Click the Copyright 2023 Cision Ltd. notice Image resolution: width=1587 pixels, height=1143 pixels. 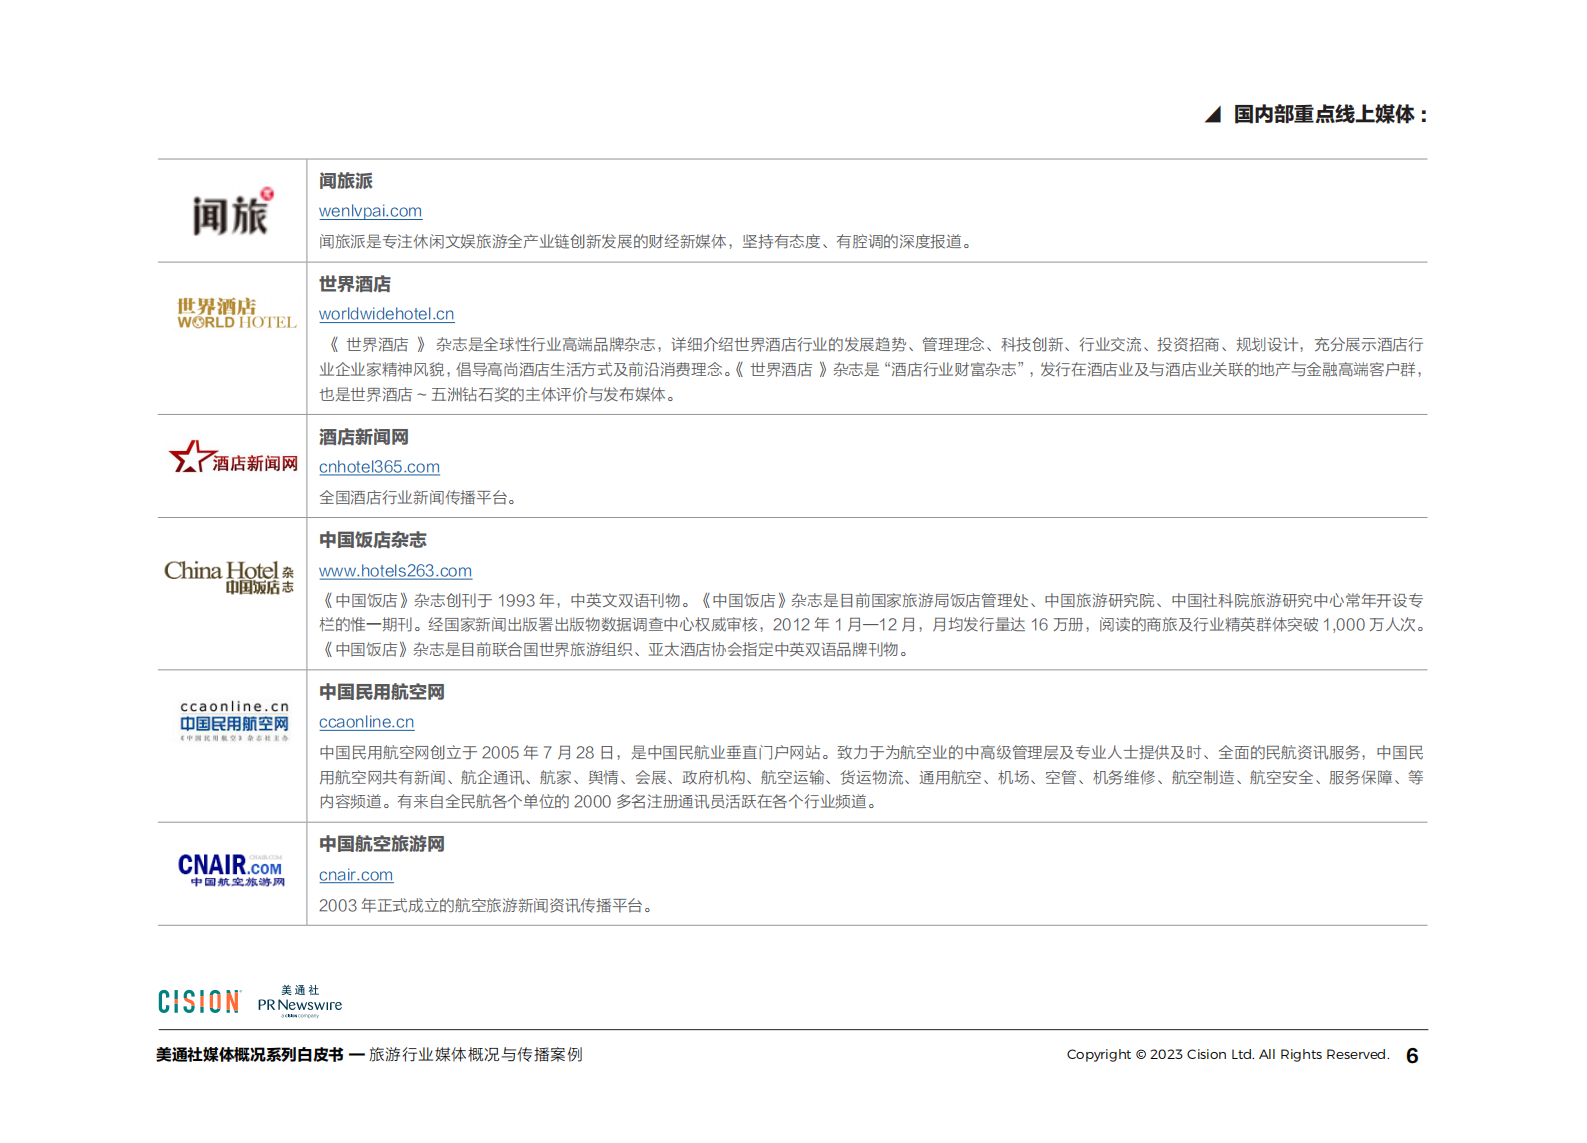(1228, 1055)
